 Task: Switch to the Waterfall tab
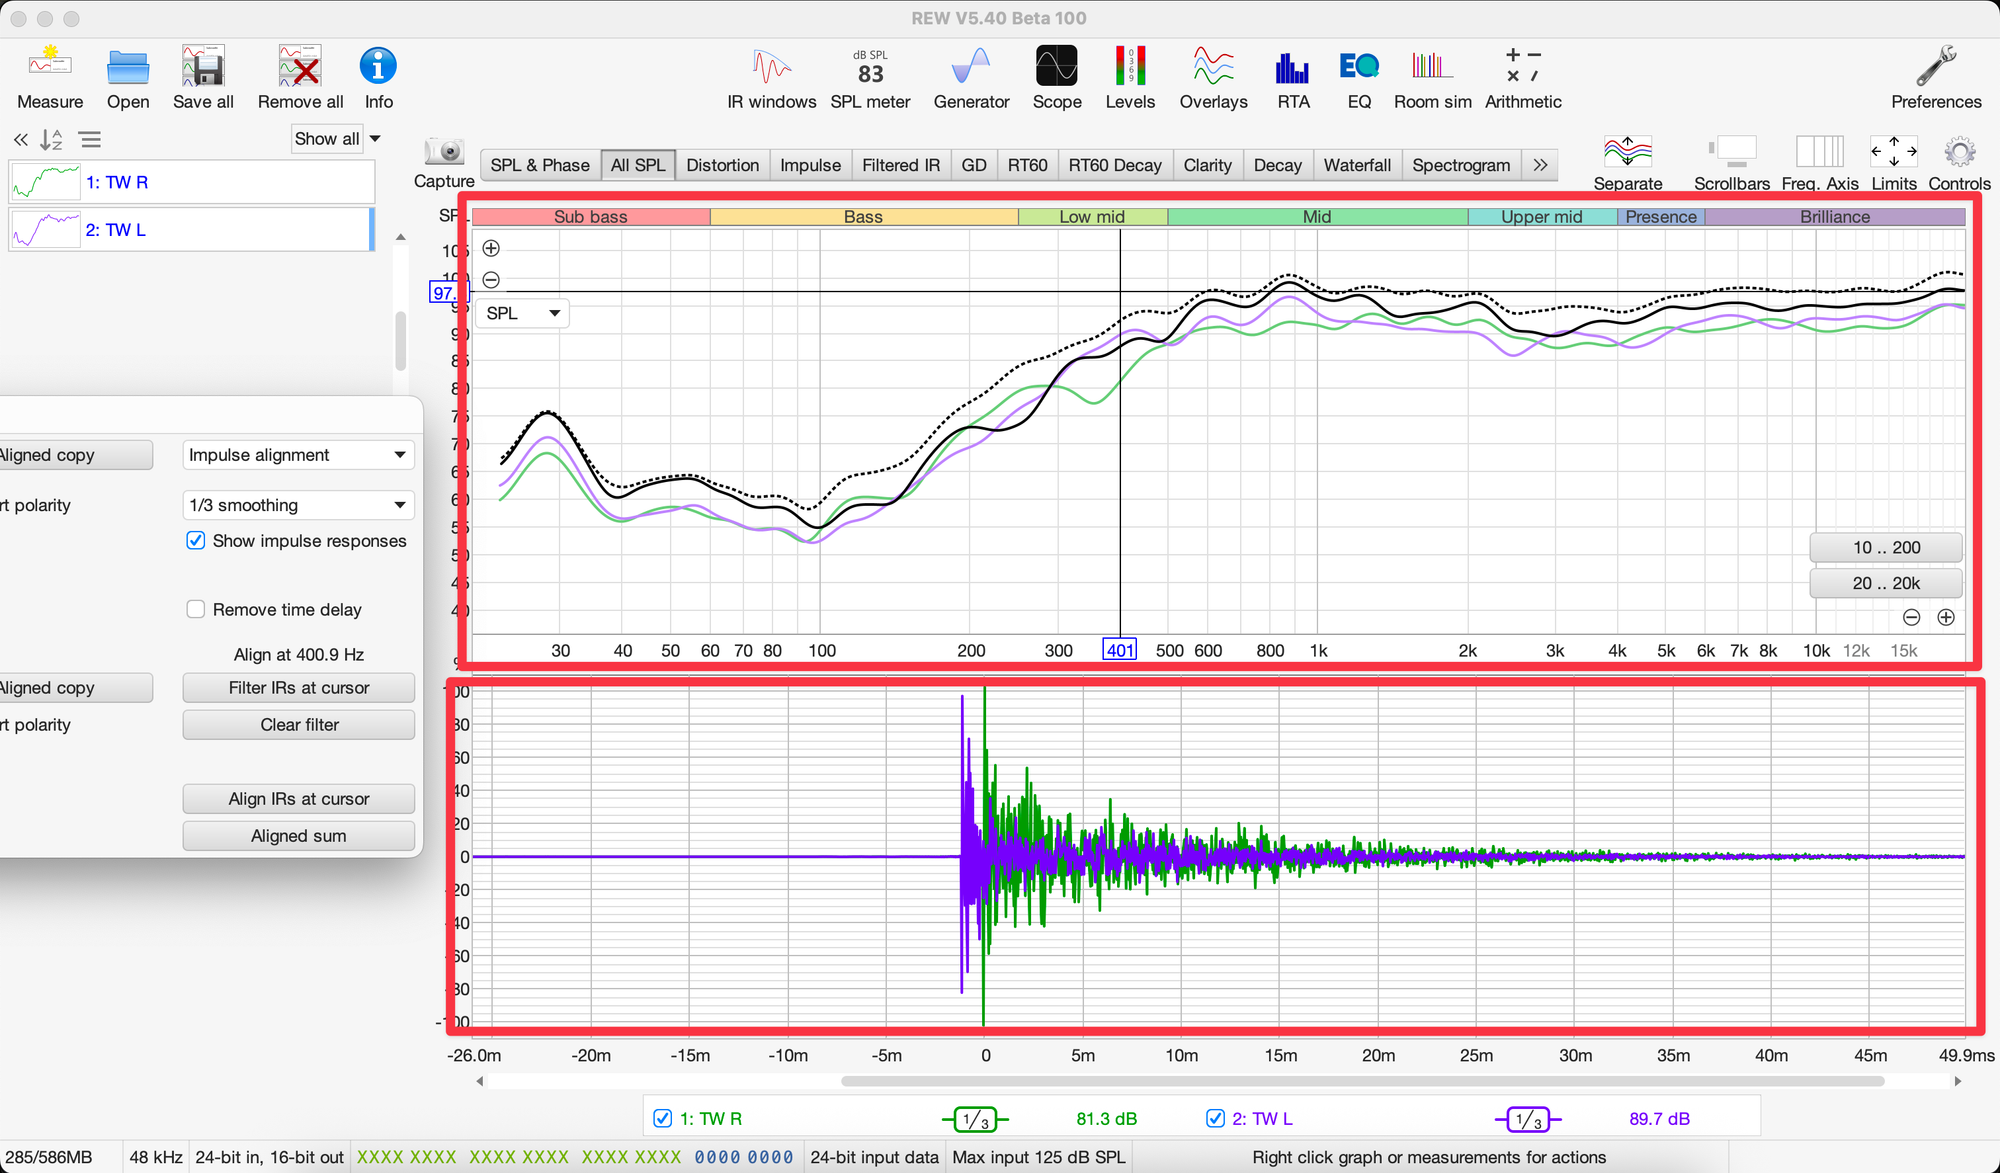1356,165
